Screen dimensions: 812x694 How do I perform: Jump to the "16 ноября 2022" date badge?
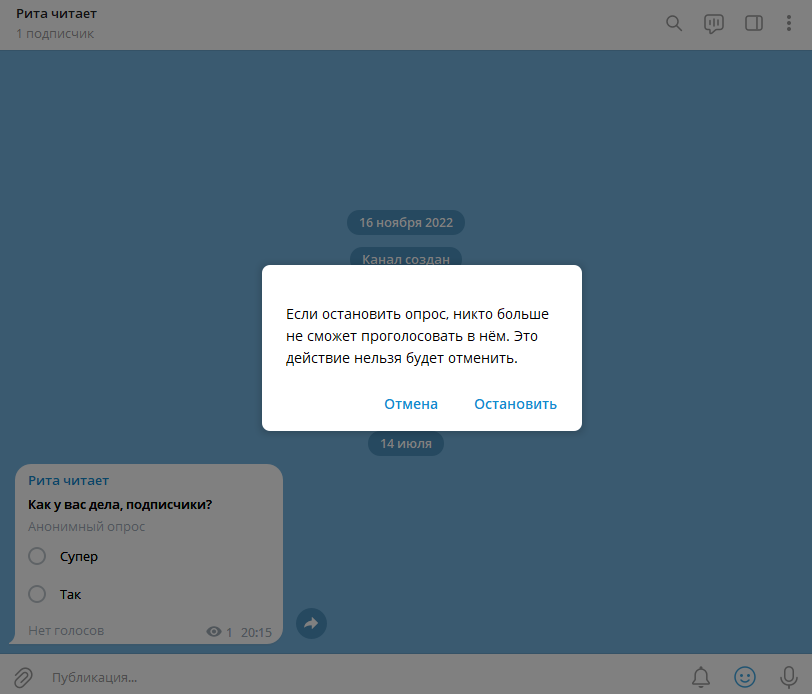[x=406, y=222]
